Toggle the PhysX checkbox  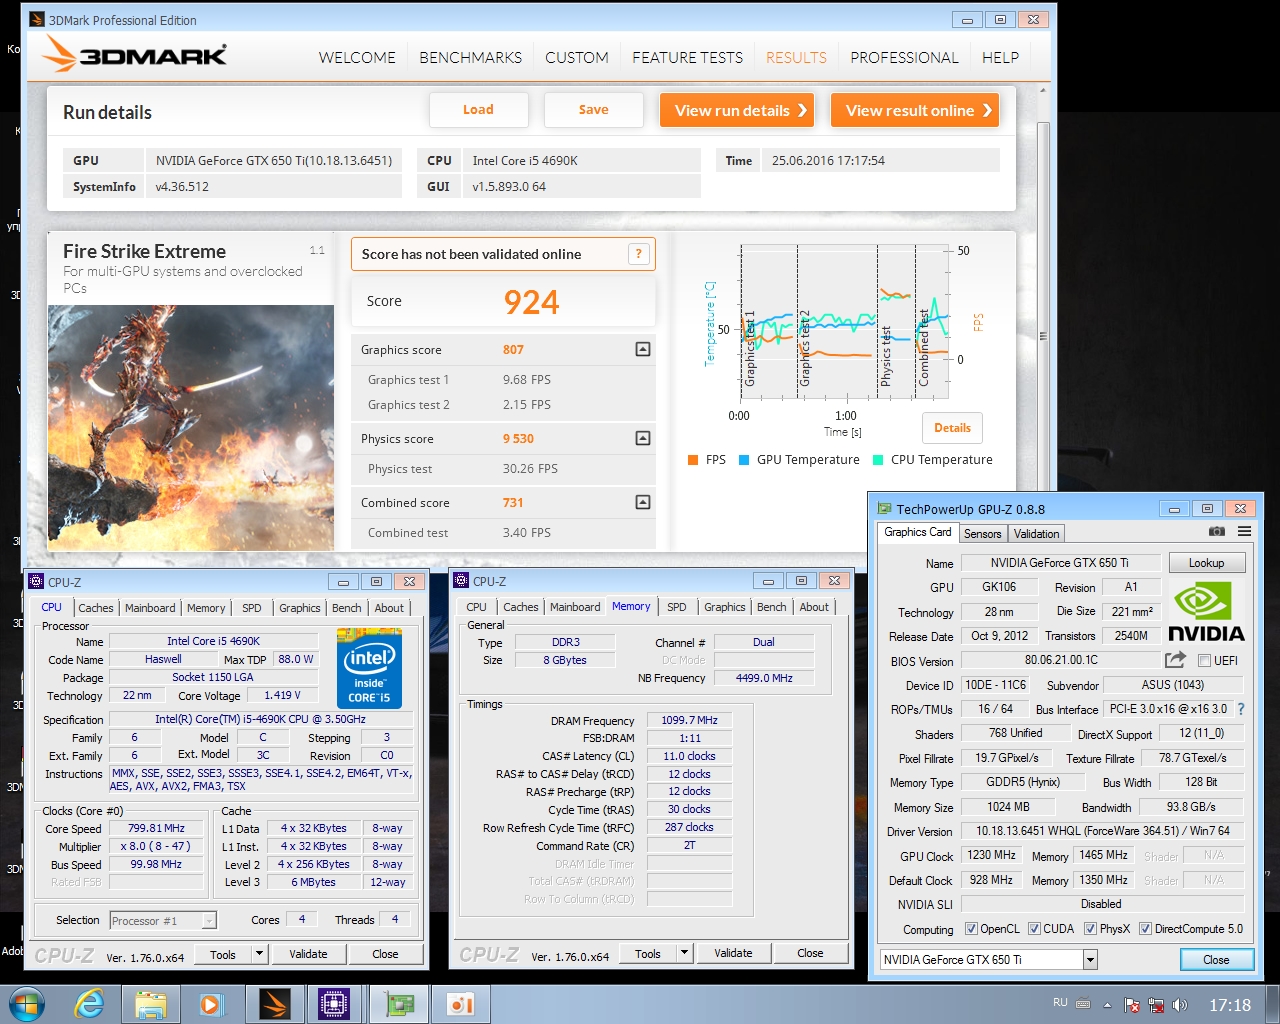1090,929
